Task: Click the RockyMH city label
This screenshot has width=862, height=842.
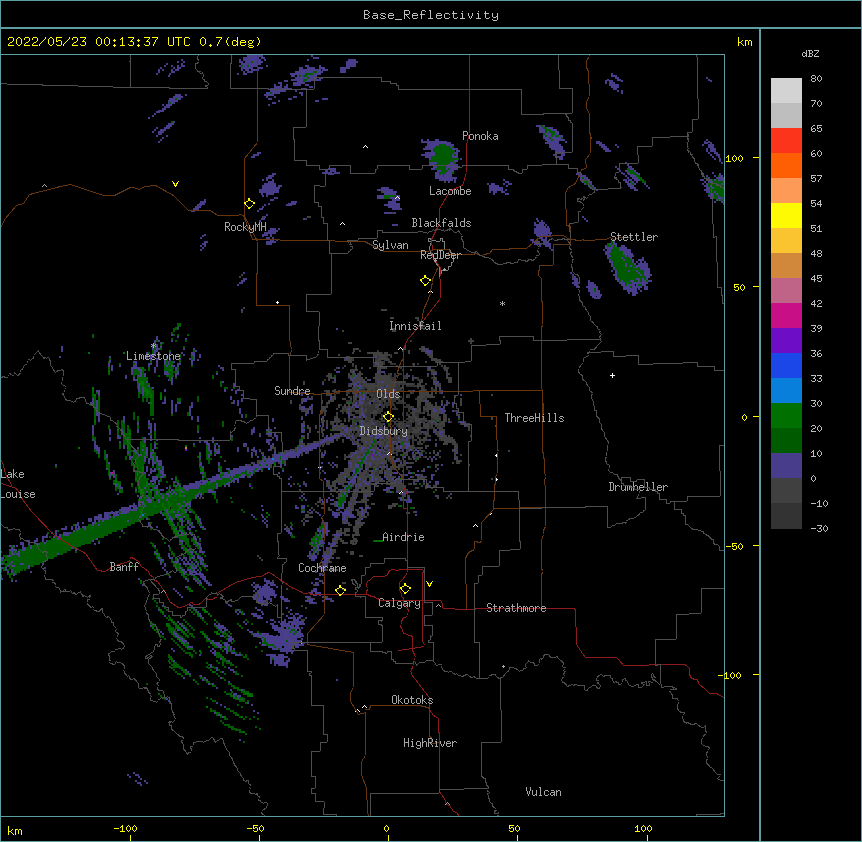Action: pos(245,227)
